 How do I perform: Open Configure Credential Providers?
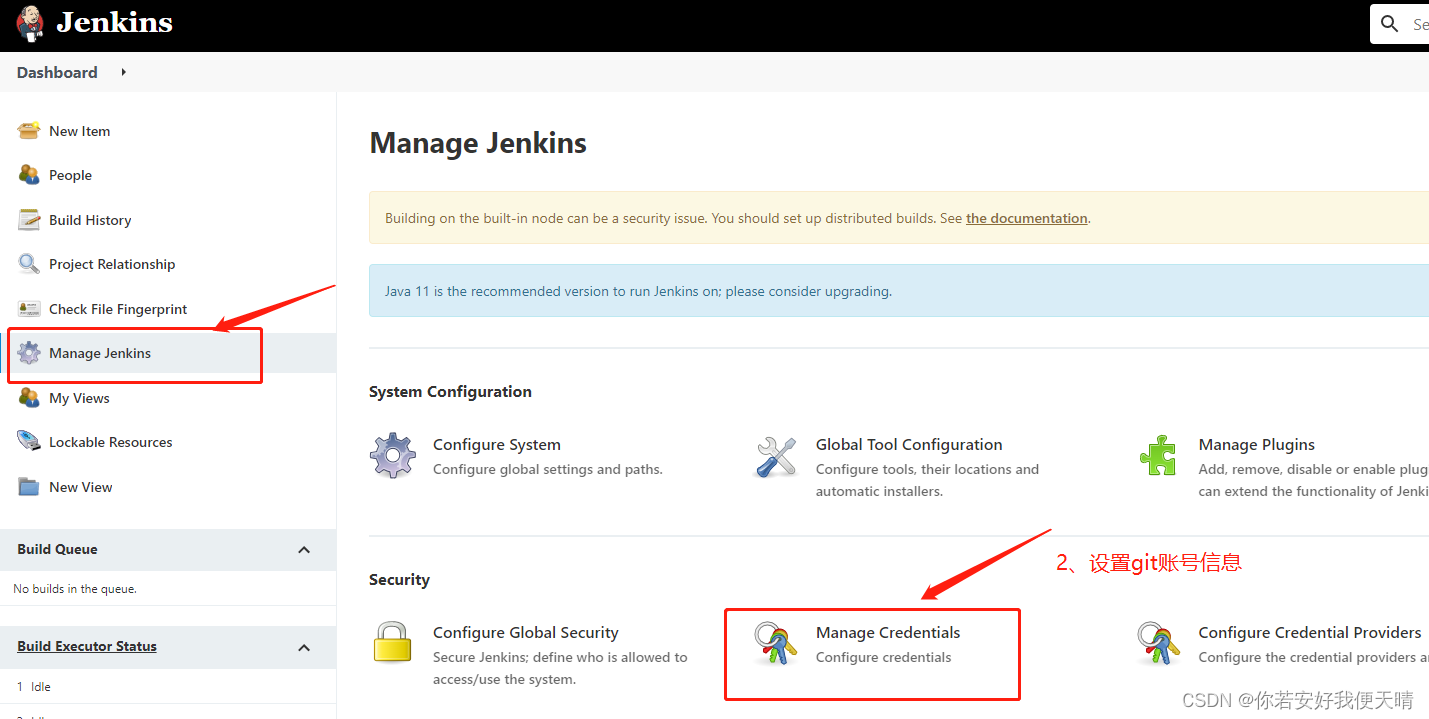tap(1310, 633)
